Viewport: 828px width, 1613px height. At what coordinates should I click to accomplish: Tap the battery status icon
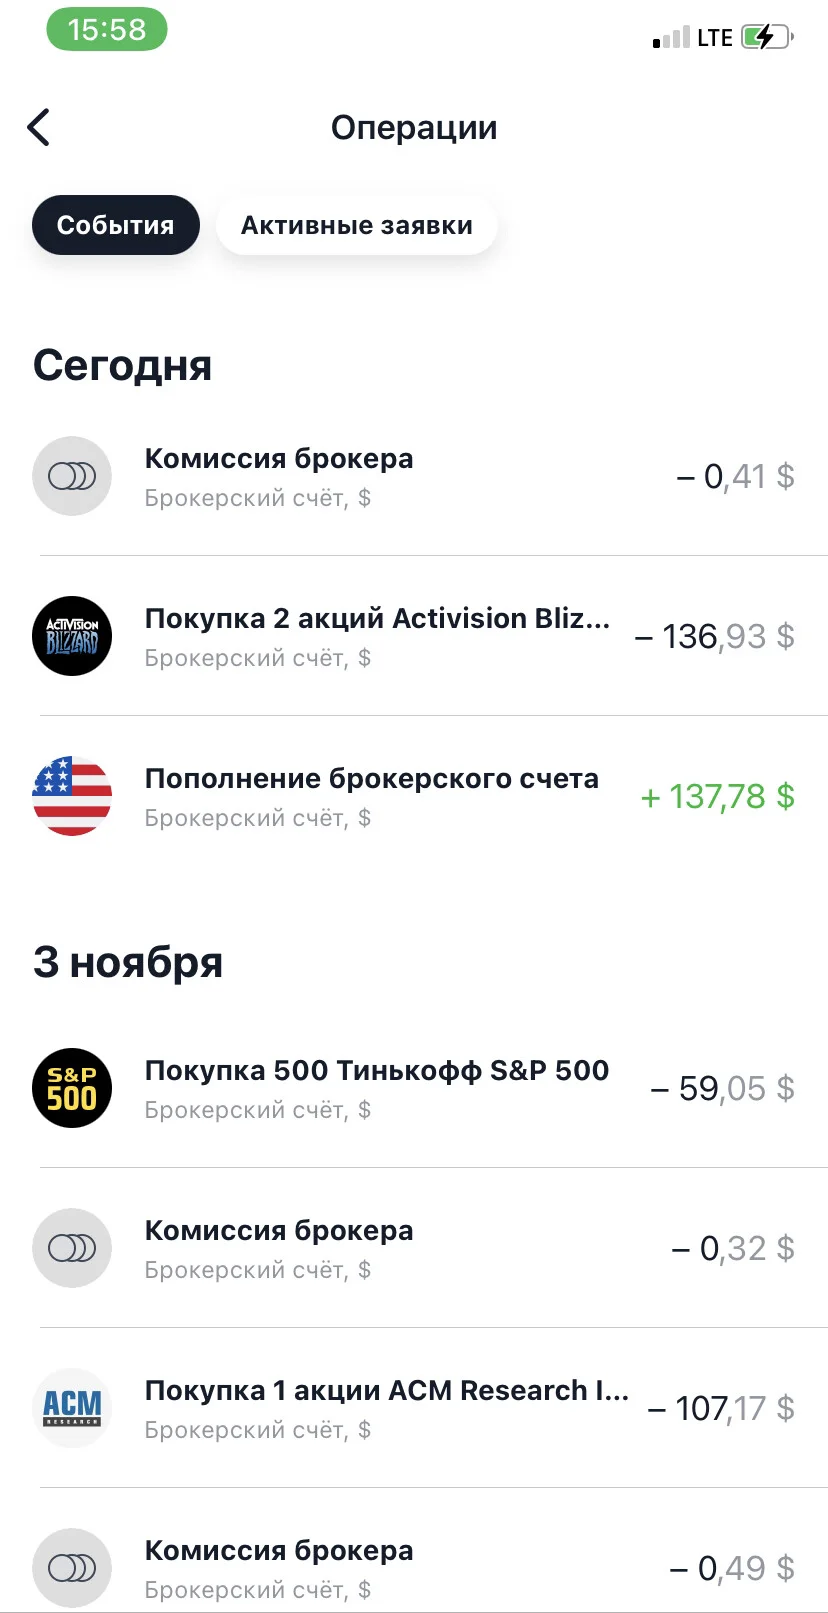pyautogui.click(x=767, y=38)
